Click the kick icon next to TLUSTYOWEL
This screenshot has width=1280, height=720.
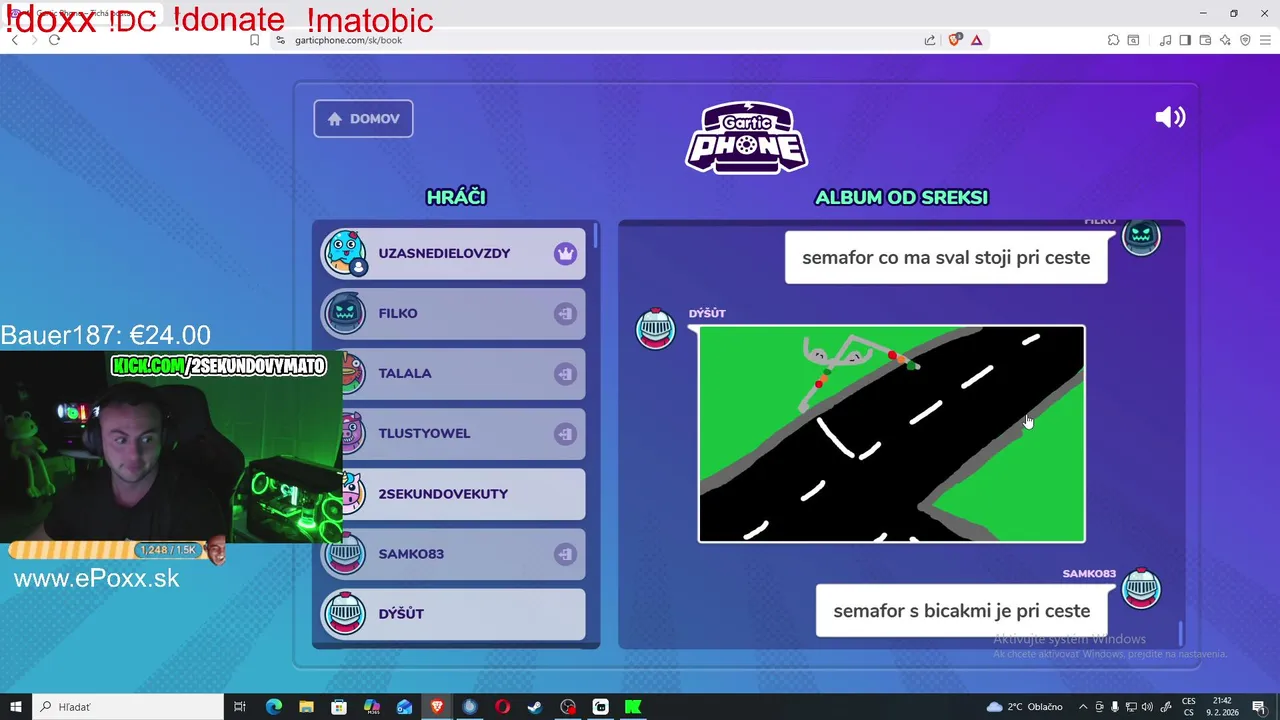point(565,434)
